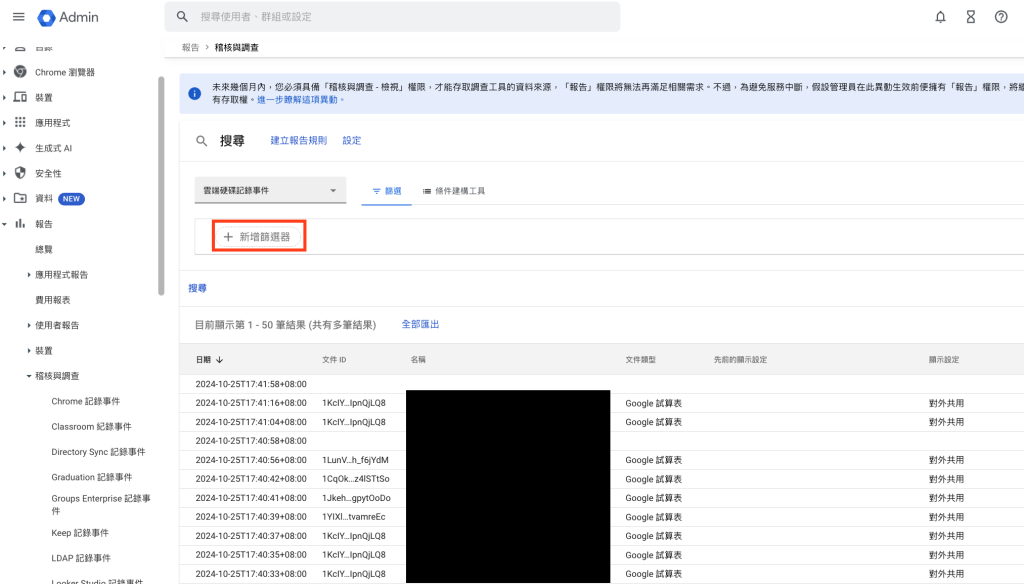Open the tasks hourglass icon
The height and width of the screenshot is (584, 1024).
971,17
